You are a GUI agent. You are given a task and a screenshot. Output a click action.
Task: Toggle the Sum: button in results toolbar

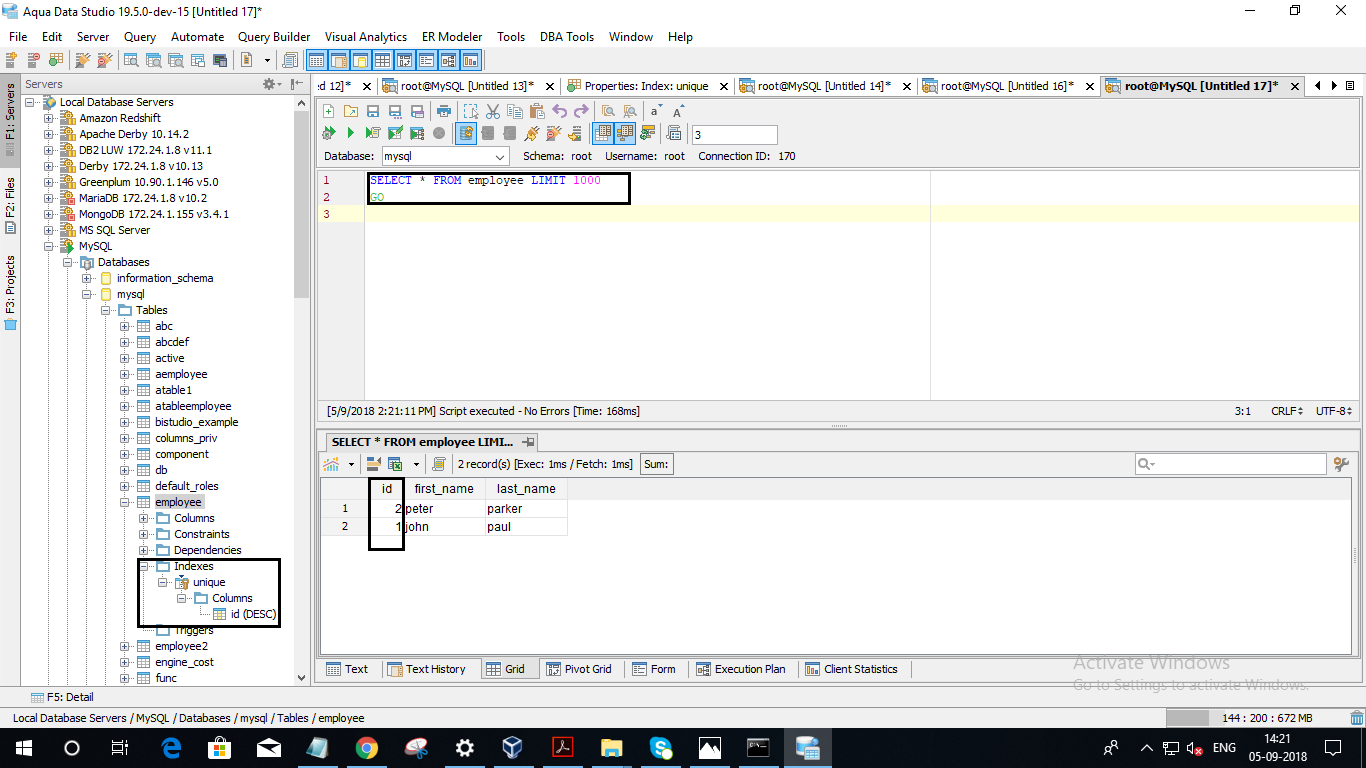656,464
